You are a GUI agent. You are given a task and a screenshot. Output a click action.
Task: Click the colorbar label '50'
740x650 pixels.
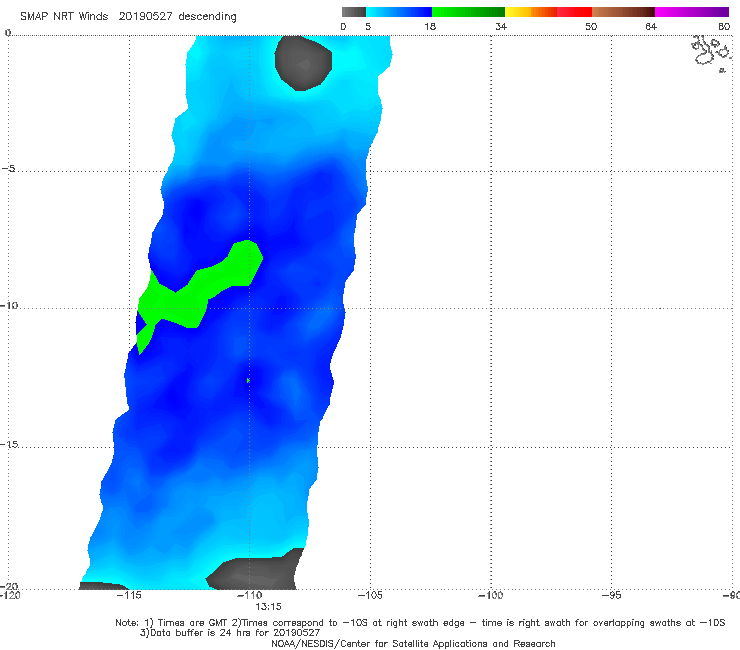[x=591, y=26]
